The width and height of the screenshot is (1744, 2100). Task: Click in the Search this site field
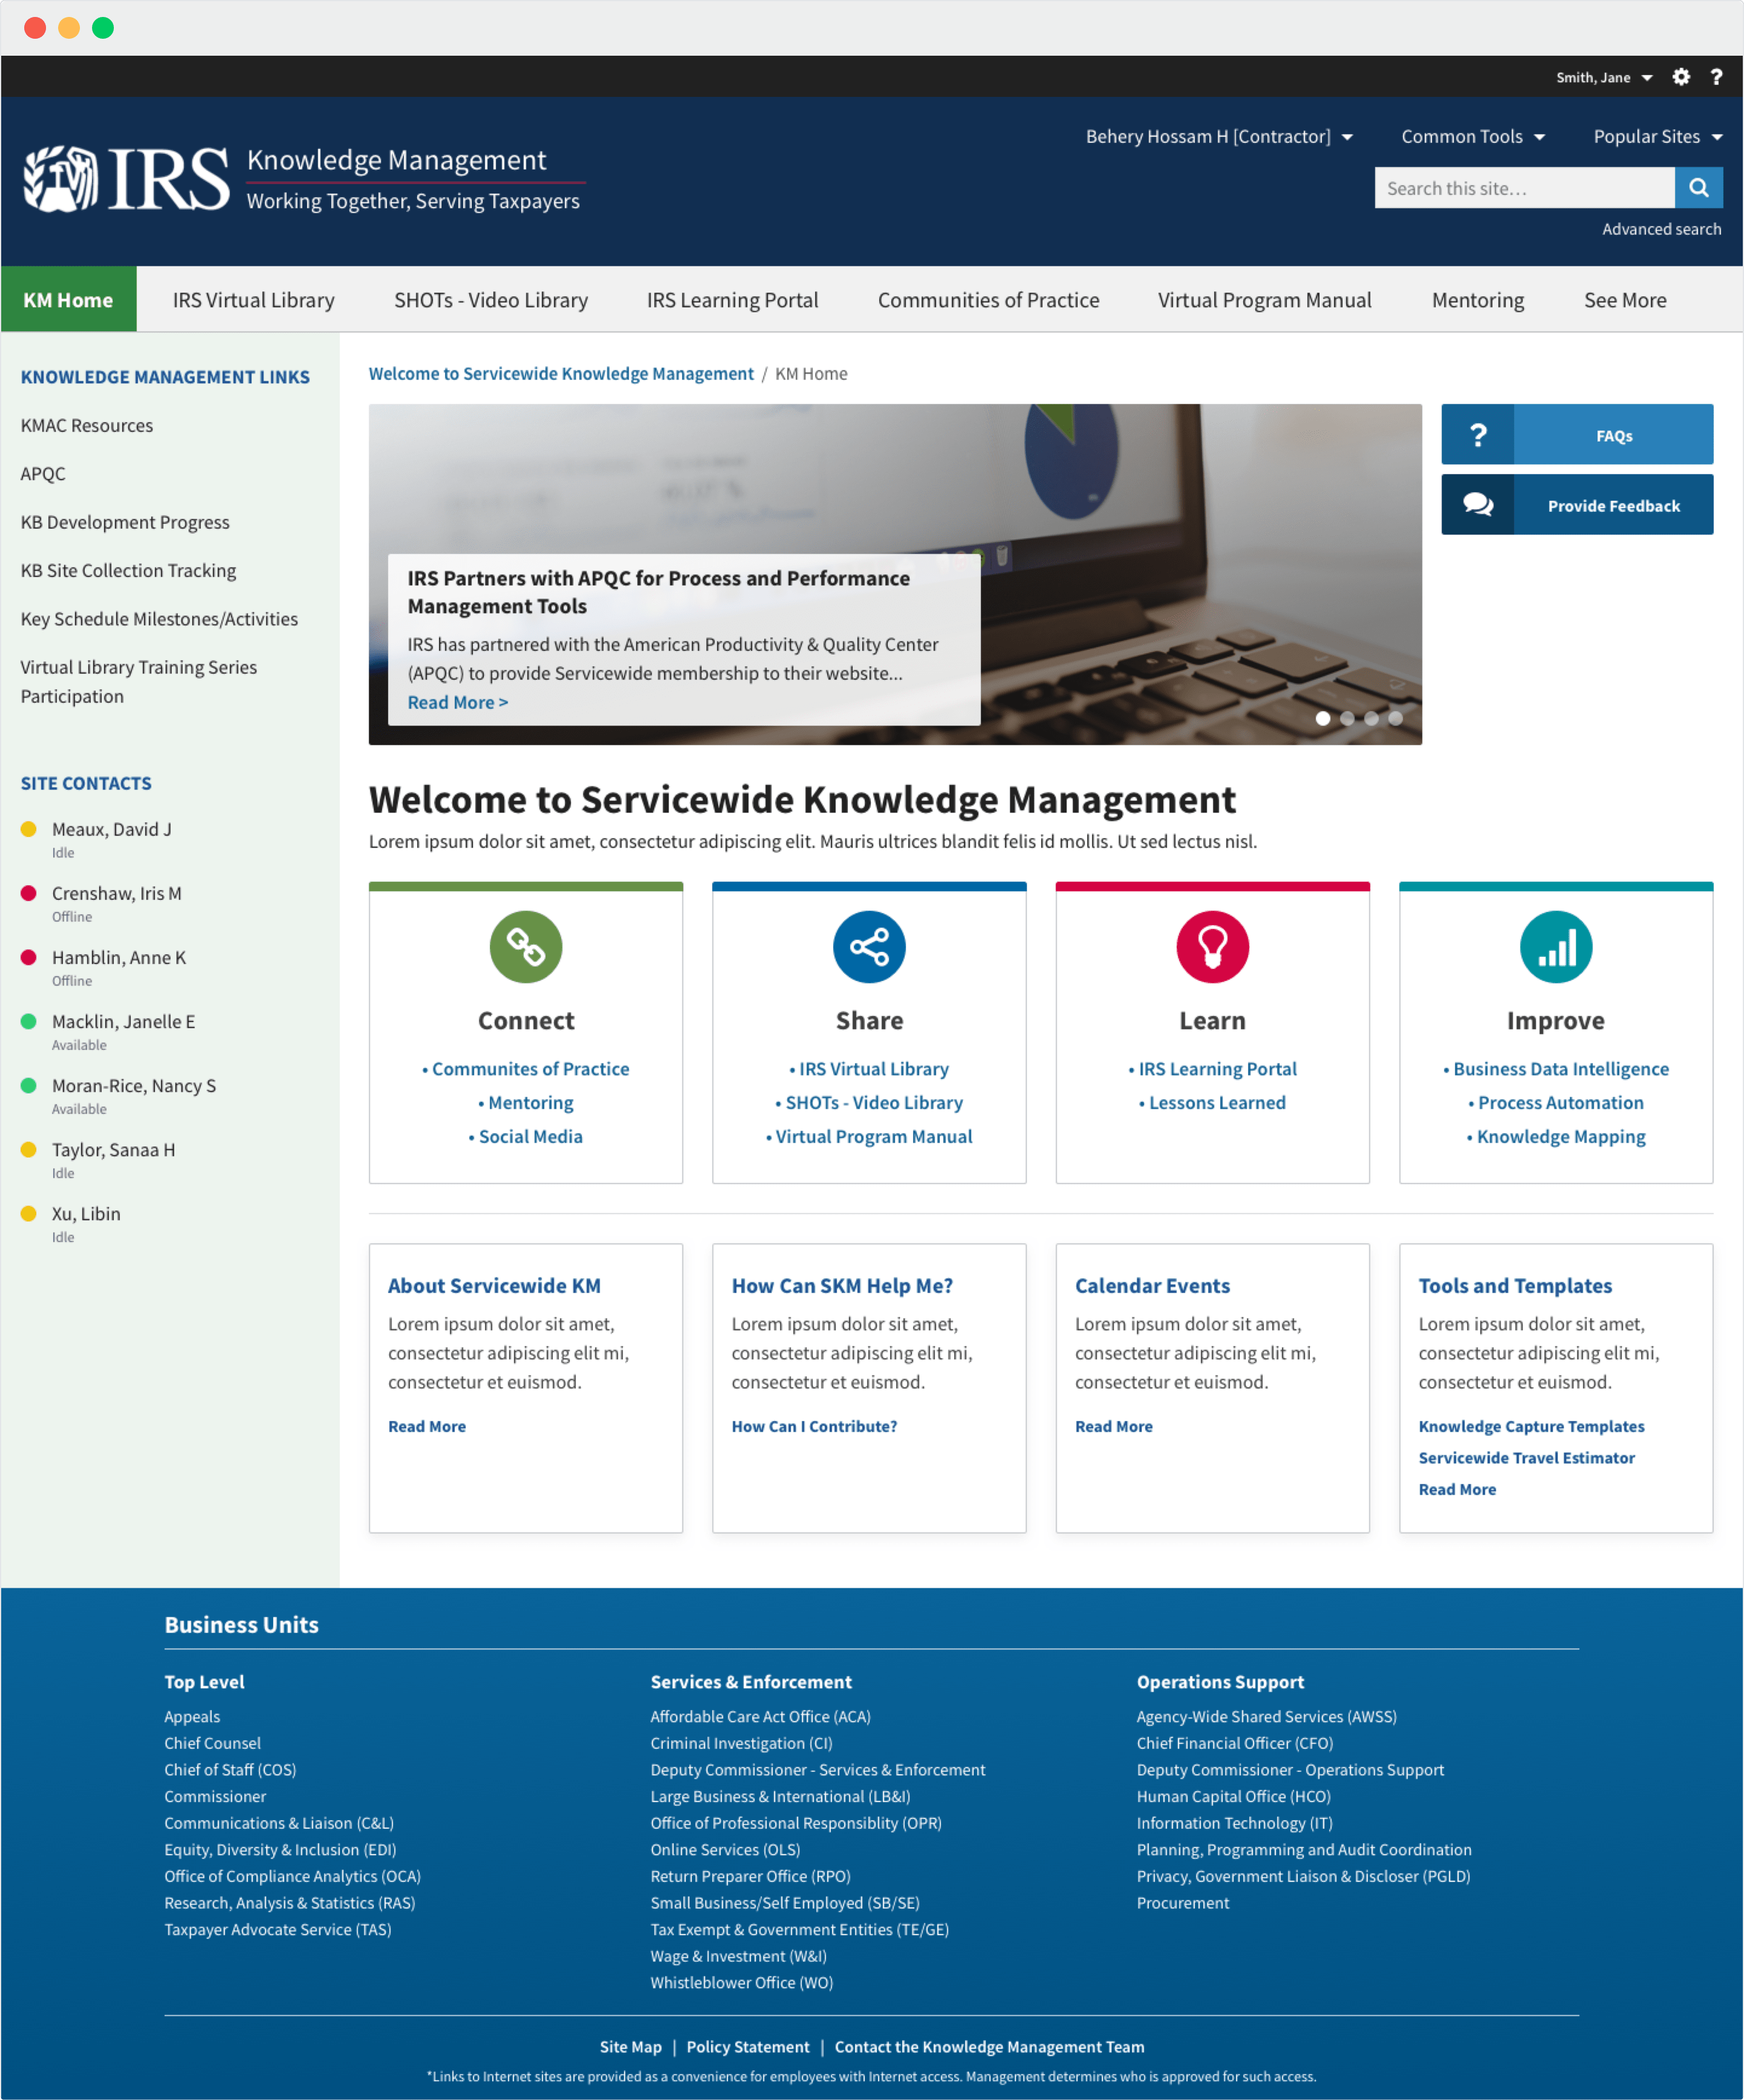[x=1523, y=188]
